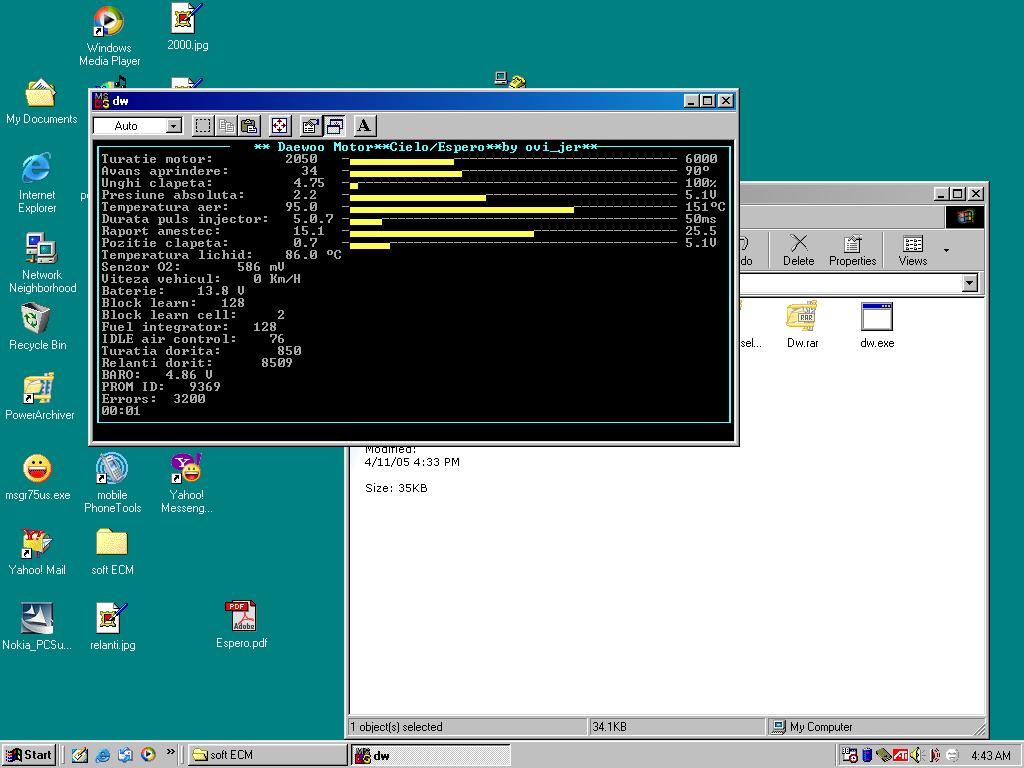Click the Mark selection tool in dw toolbar

(x=203, y=126)
